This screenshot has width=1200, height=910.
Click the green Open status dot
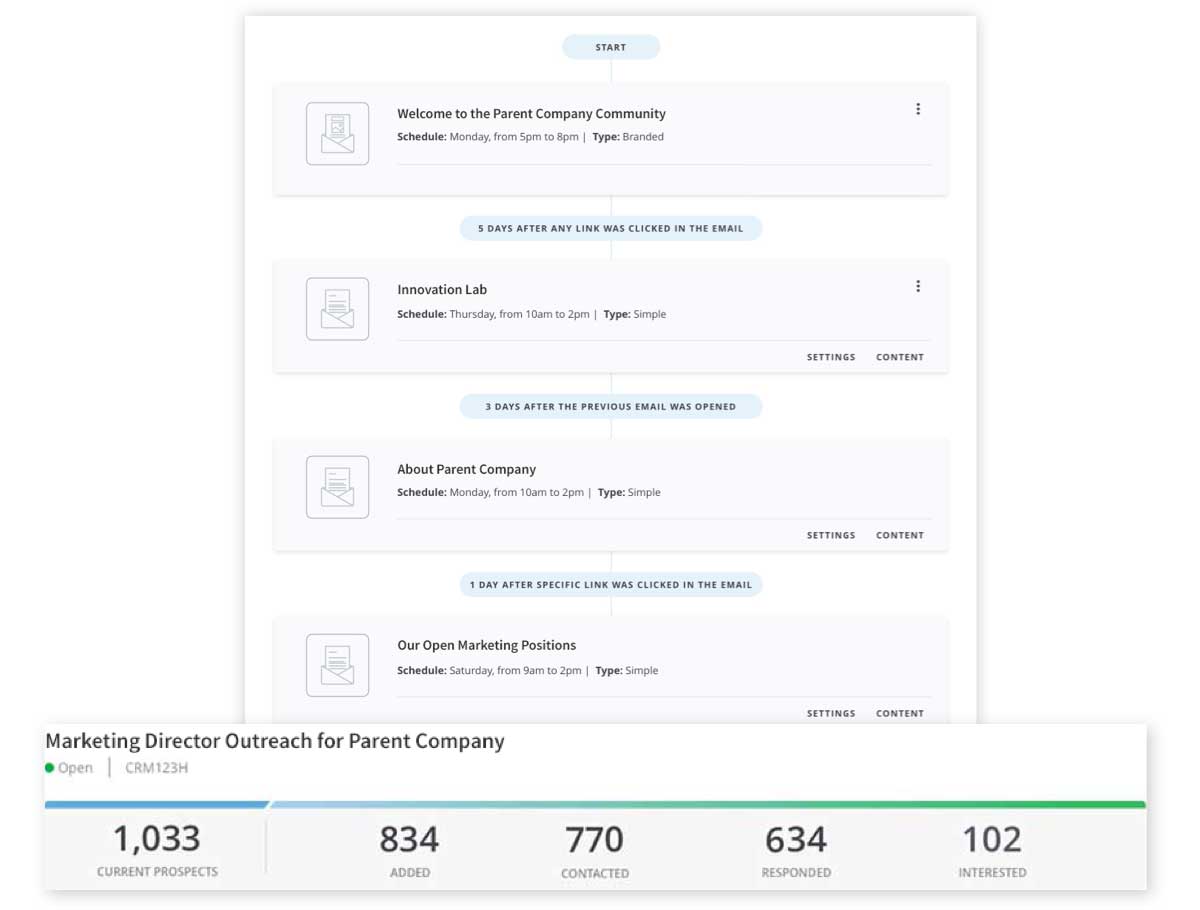click(50, 768)
